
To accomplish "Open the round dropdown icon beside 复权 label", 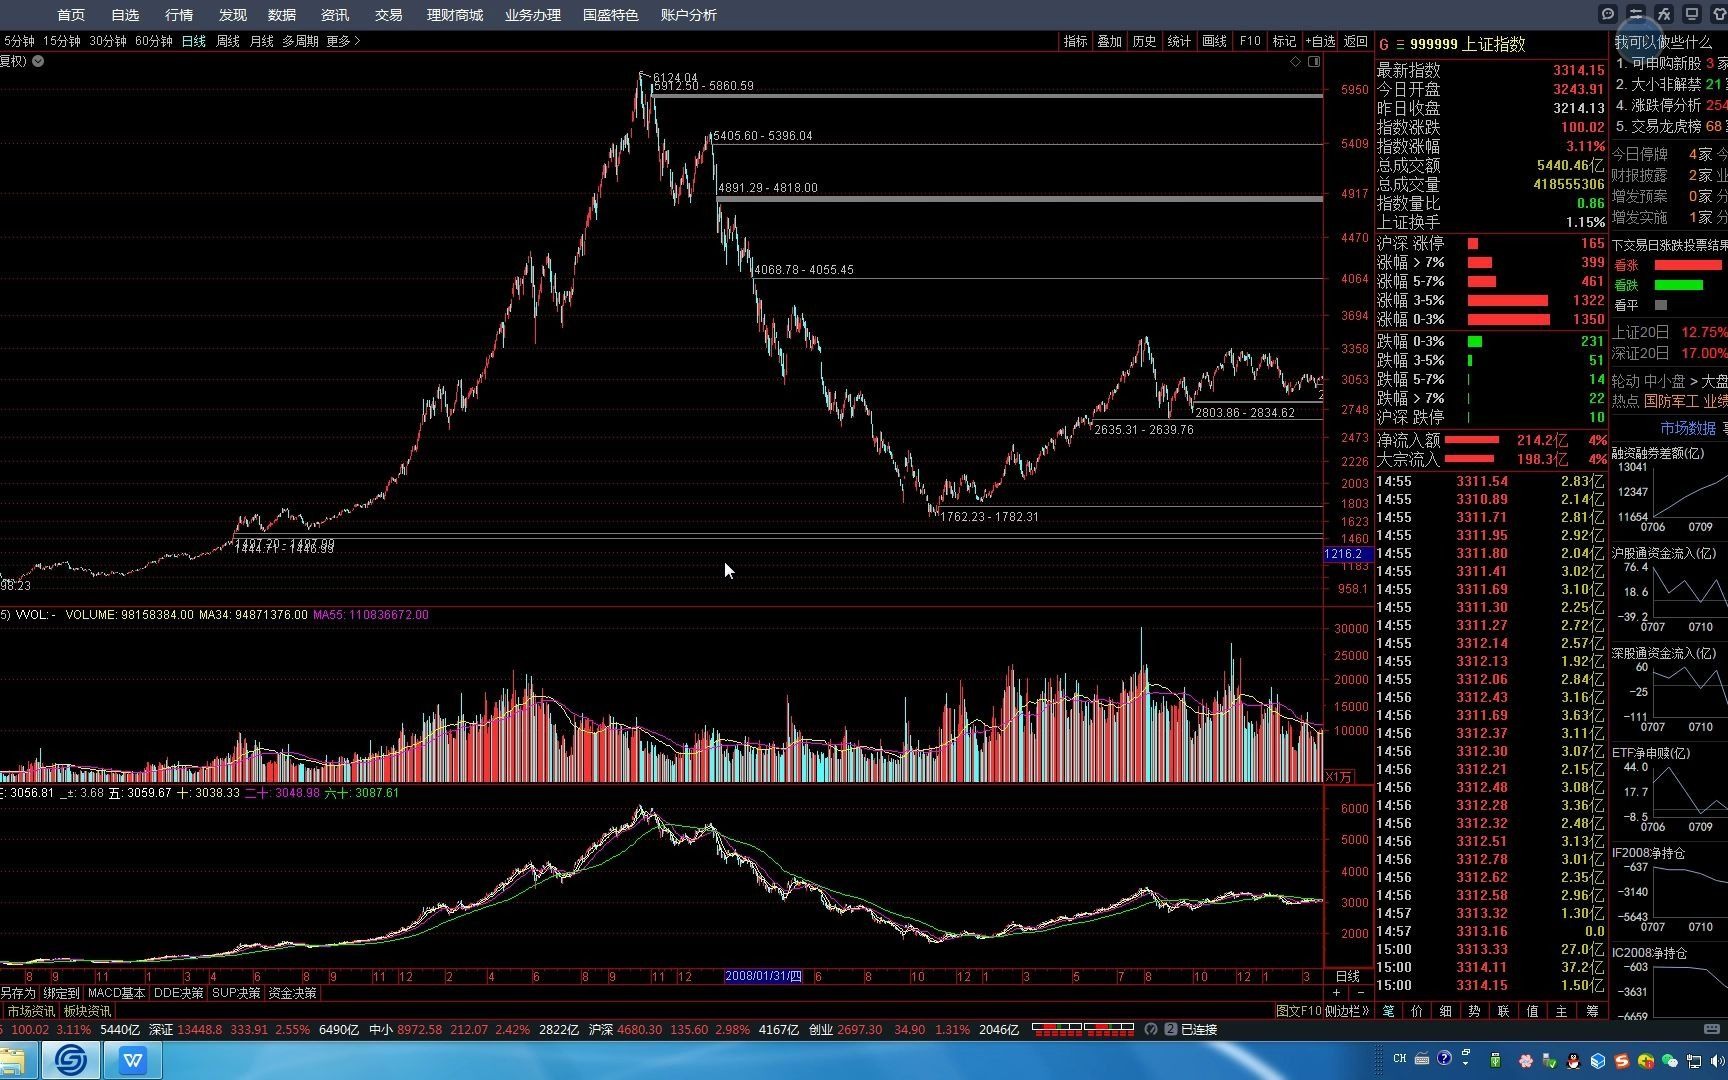I will (38, 61).
